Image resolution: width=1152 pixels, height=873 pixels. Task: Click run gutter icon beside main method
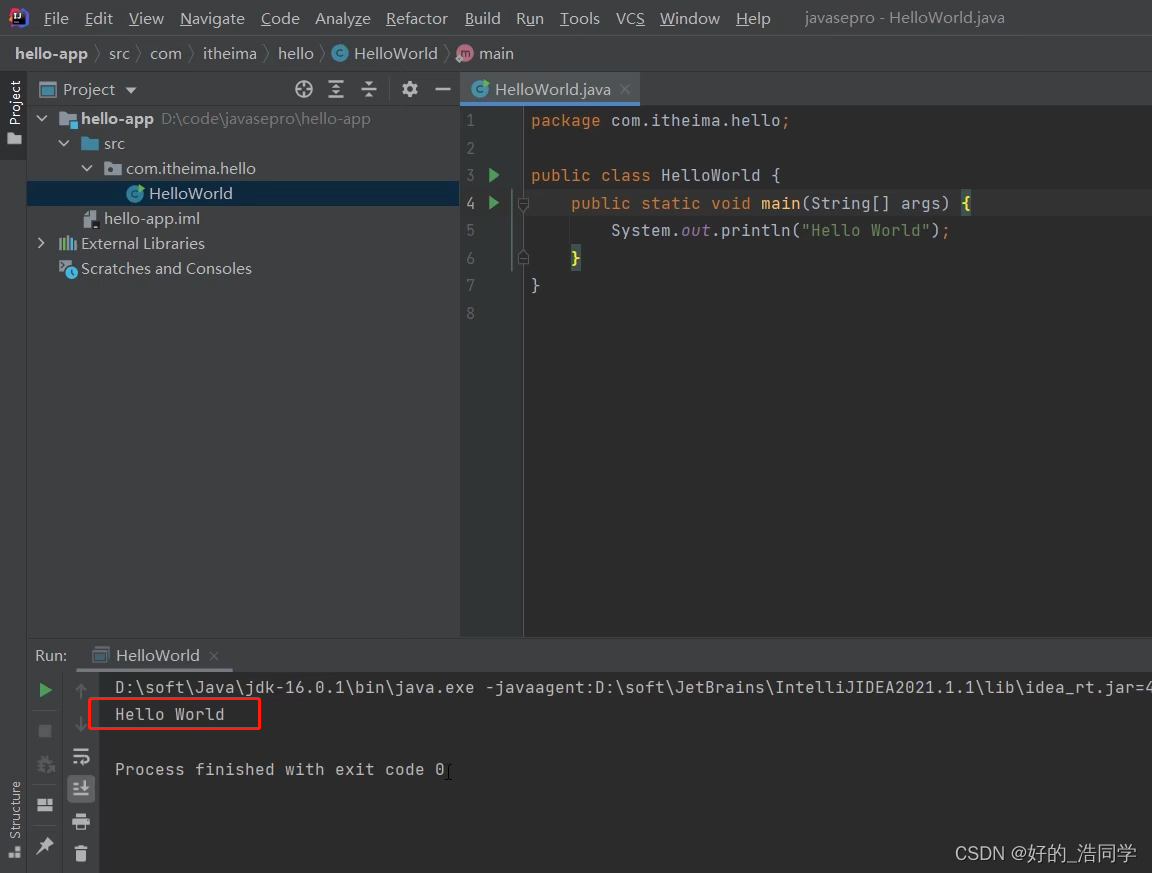coord(494,202)
